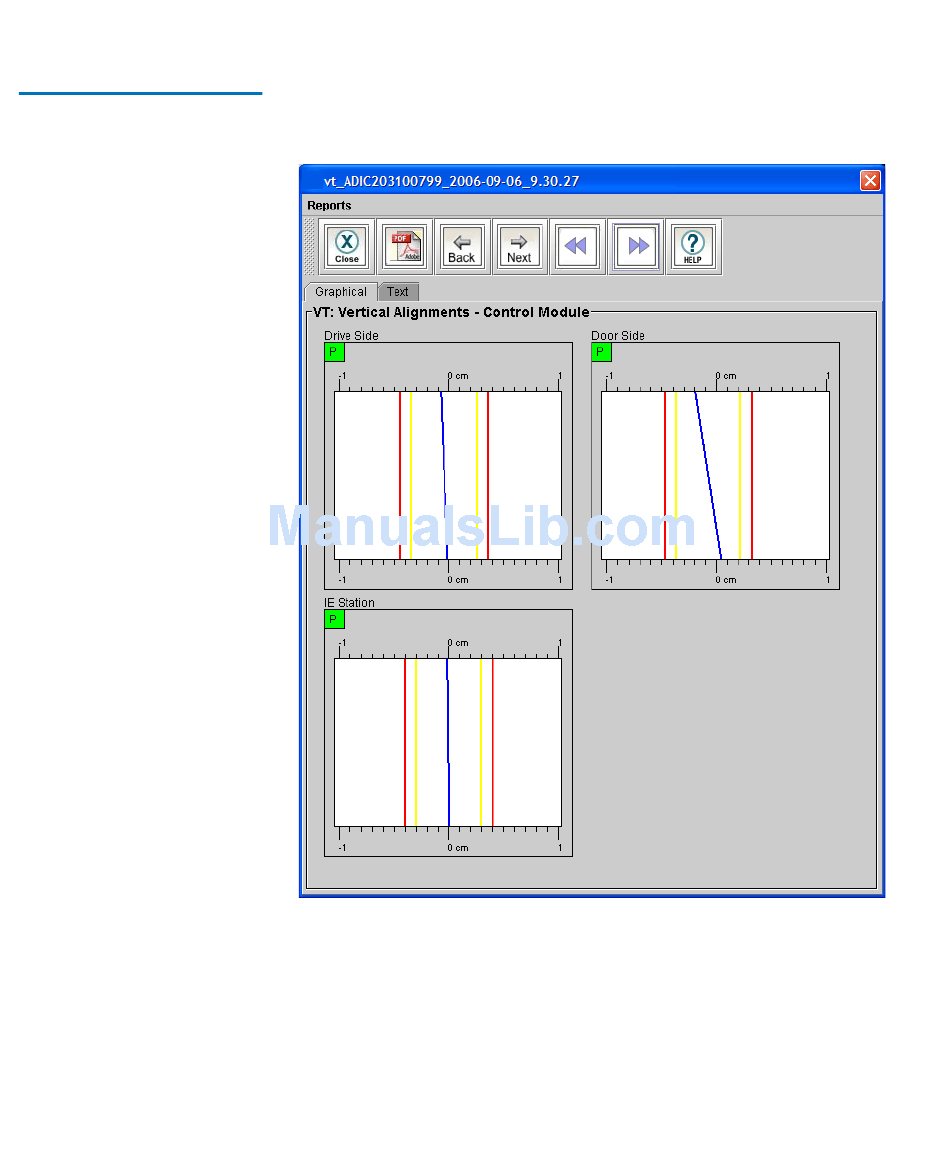
Task: Export the report to Adobe PDF
Action: (405, 247)
